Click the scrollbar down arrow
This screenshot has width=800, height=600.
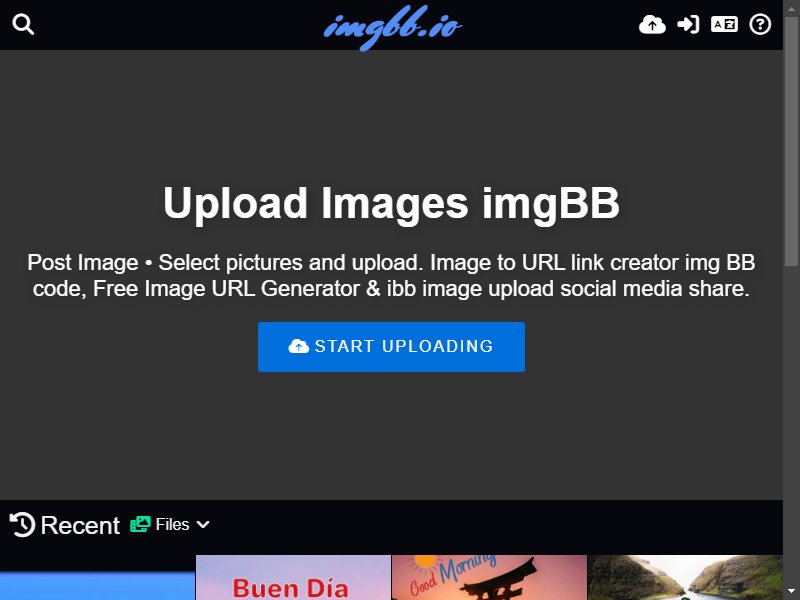pyautogui.click(x=791, y=593)
